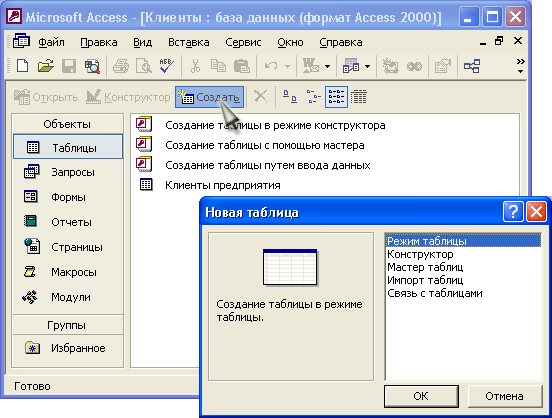The width and height of the screenshot is (552, 418).
Task: Click the Relationships icon in the toolbar
Action: (x=471, y=66)
